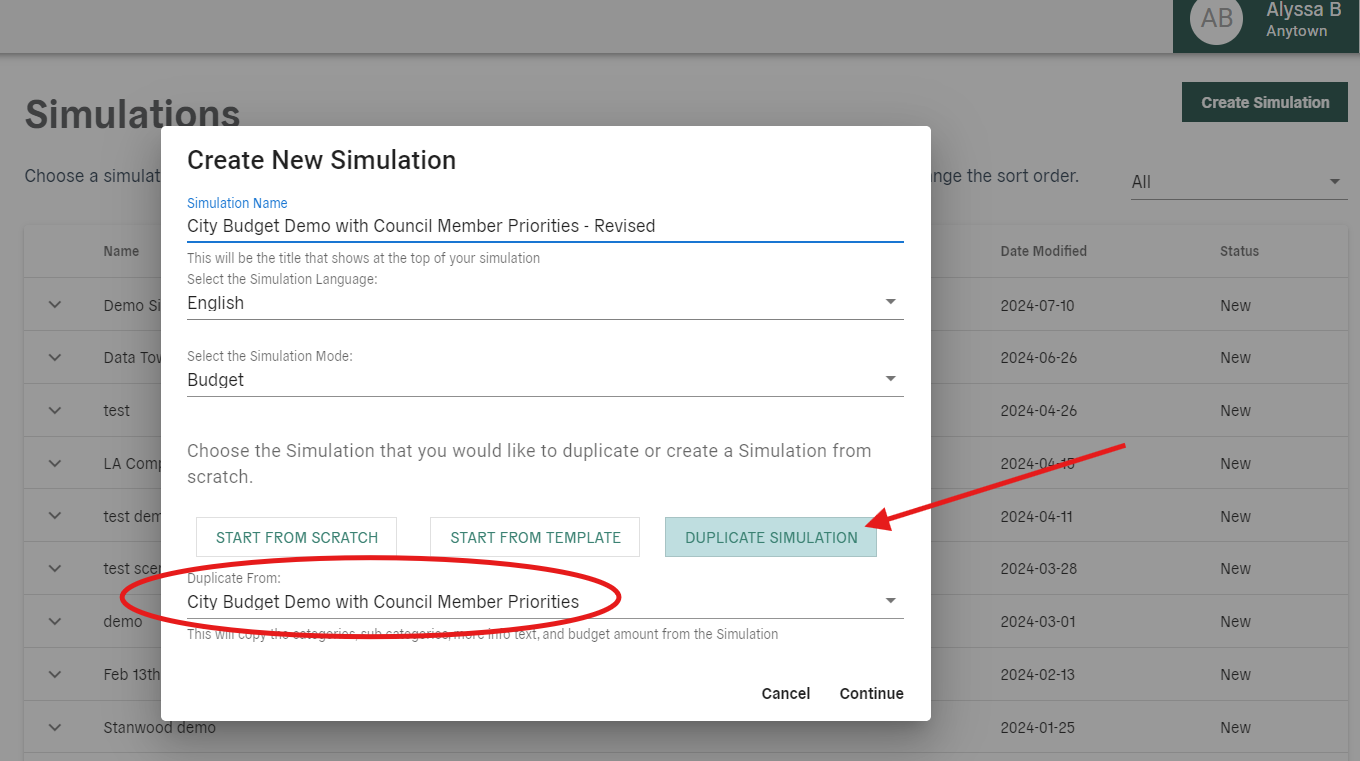1360x761 pixels.
Task: Click the date 2024-03-01
Action: [1038, 621]
